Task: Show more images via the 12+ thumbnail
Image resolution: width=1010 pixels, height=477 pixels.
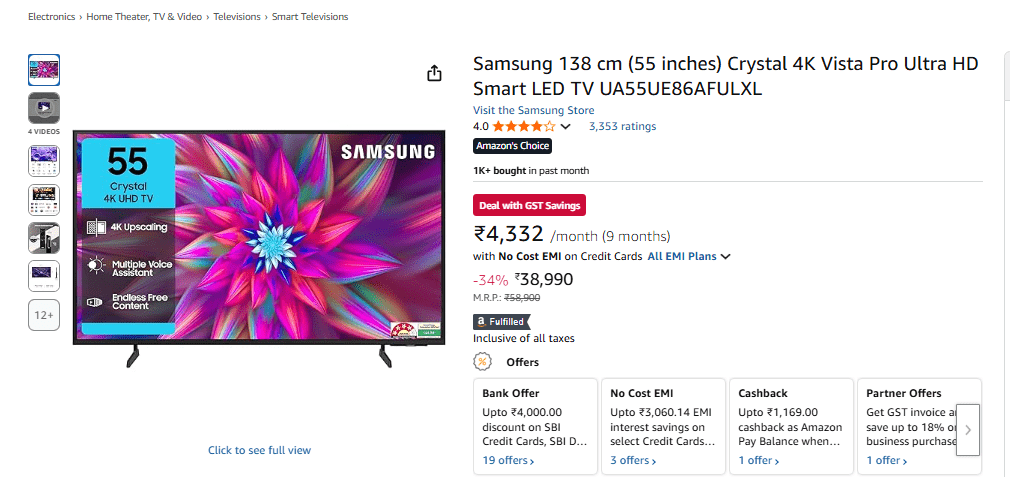Action: (x=44, y=315)
